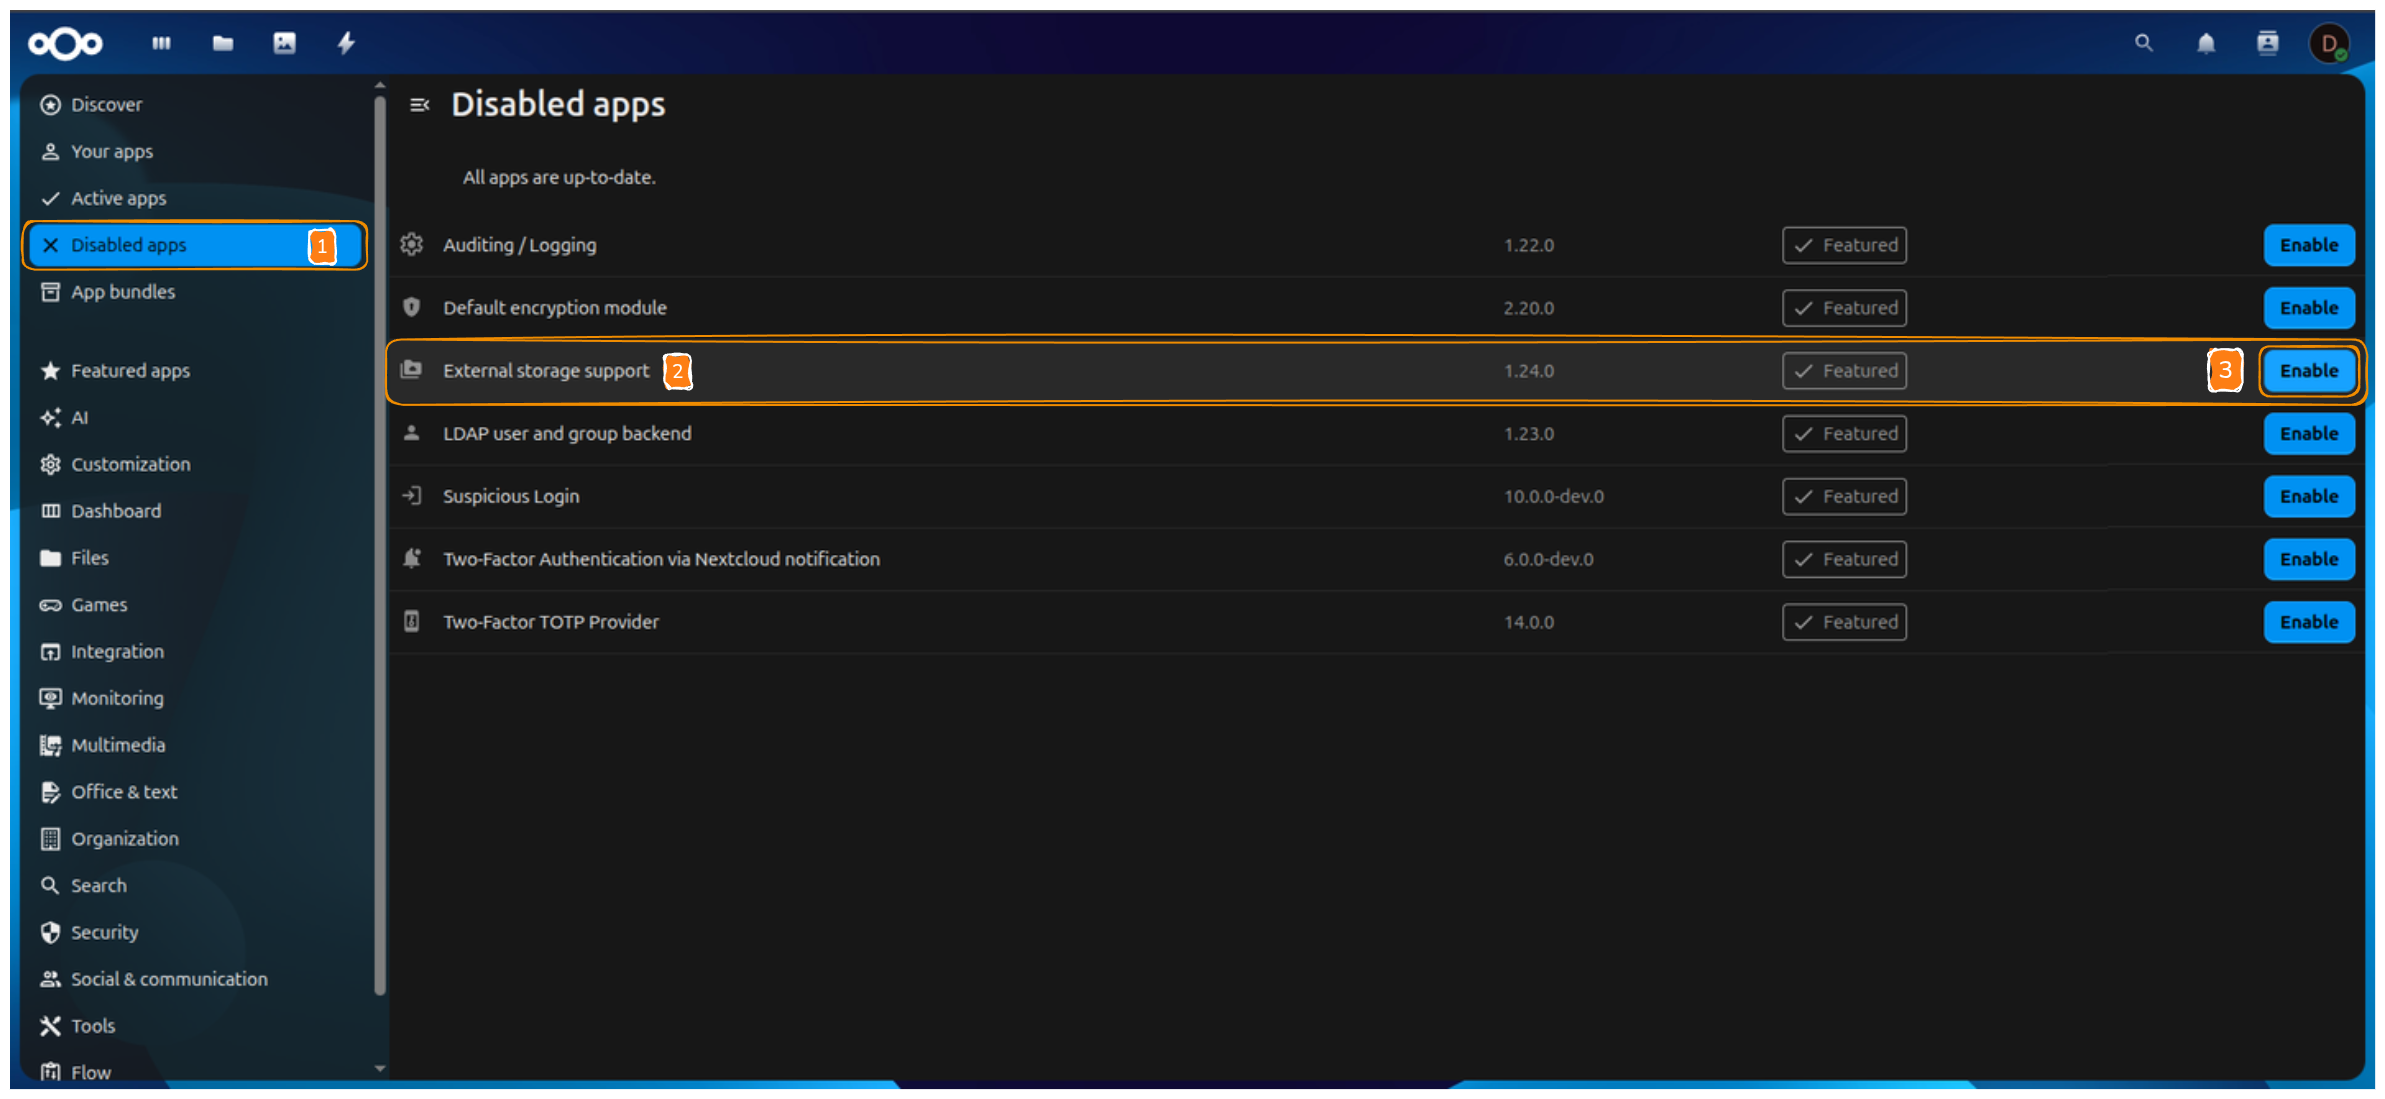Open the Nextcloud search icon

click(2142, 43)
